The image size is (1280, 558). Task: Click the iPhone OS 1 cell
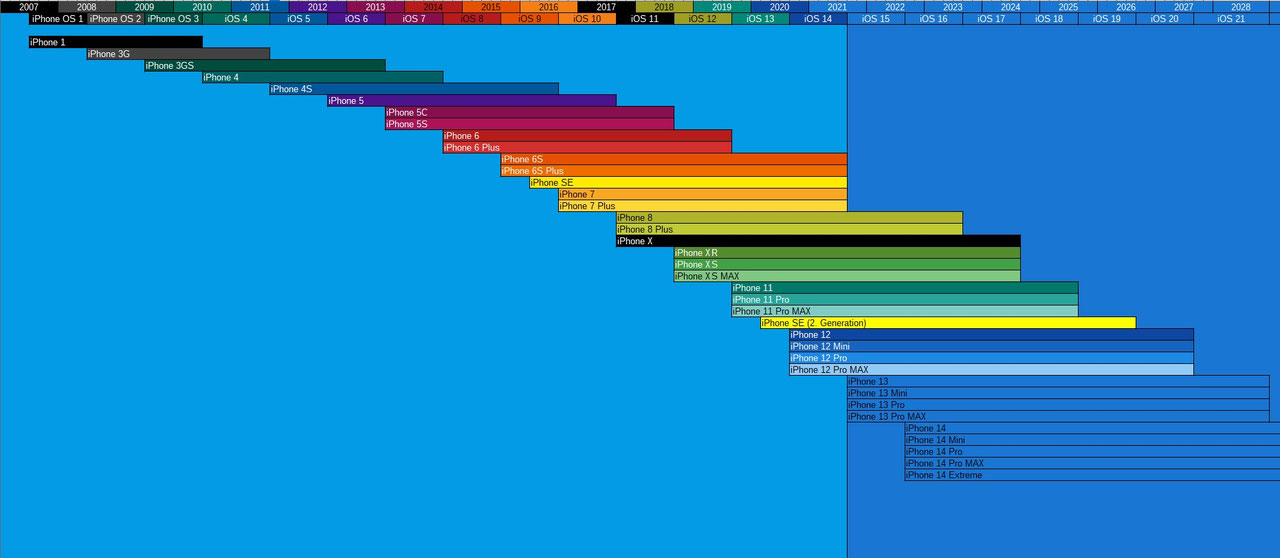[58, 19]
